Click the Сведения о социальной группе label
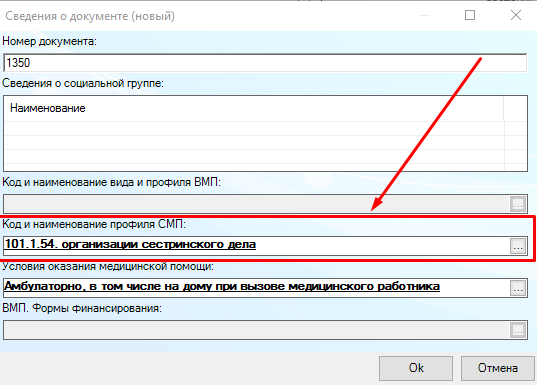 click(x=83, y=83)
